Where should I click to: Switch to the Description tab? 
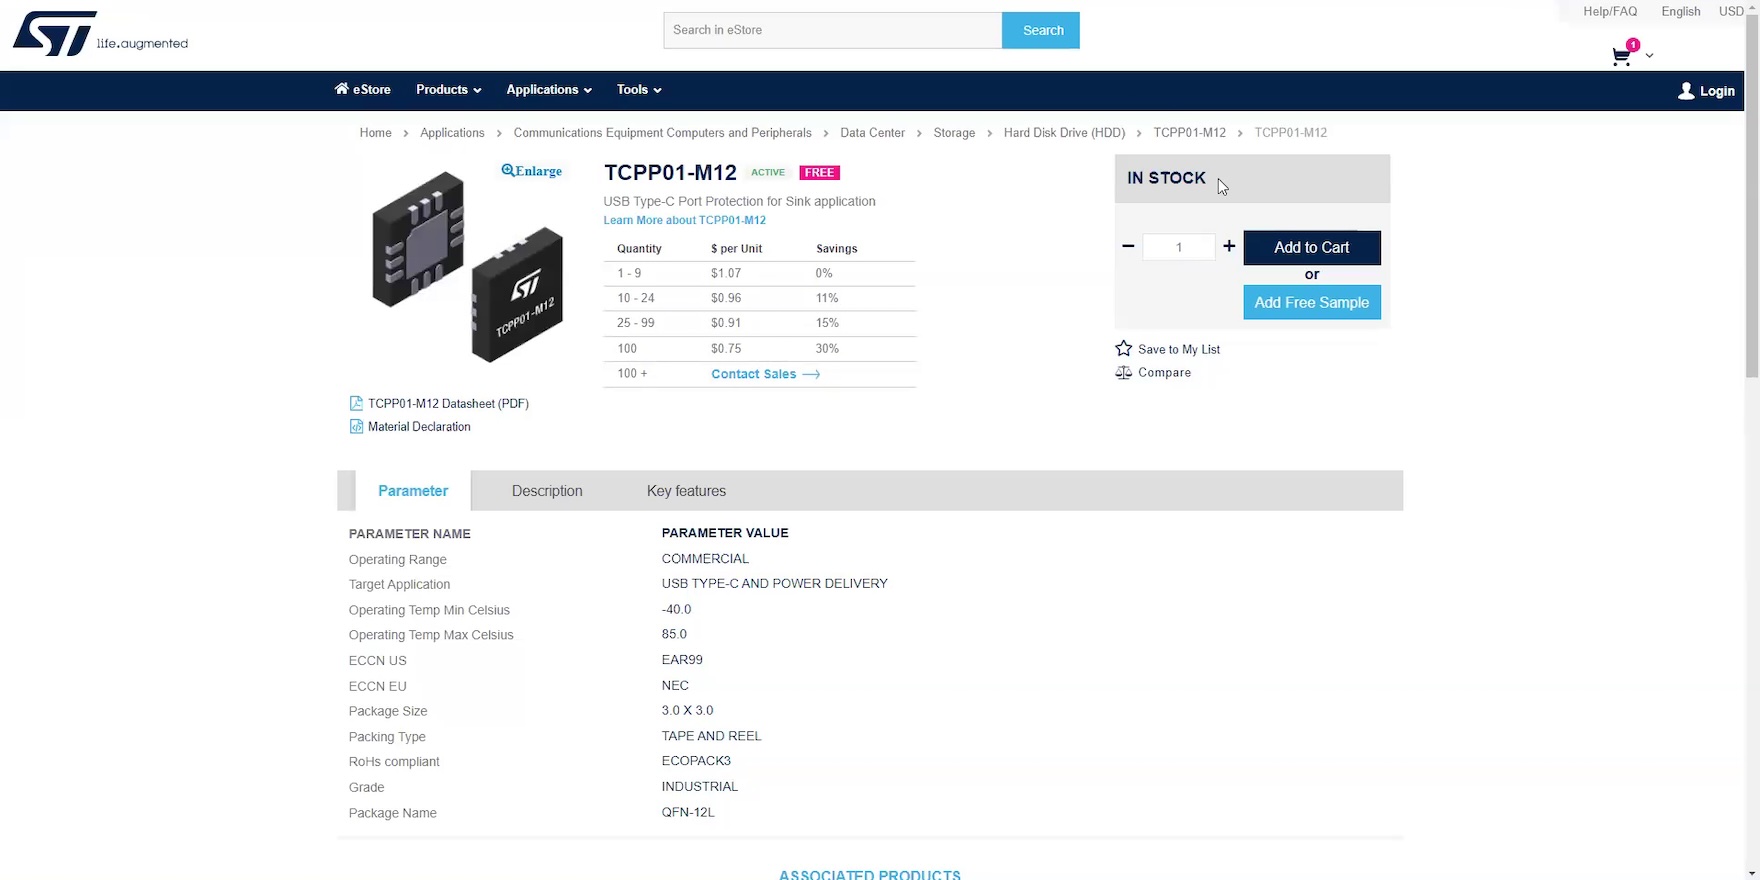click(547, 491)
